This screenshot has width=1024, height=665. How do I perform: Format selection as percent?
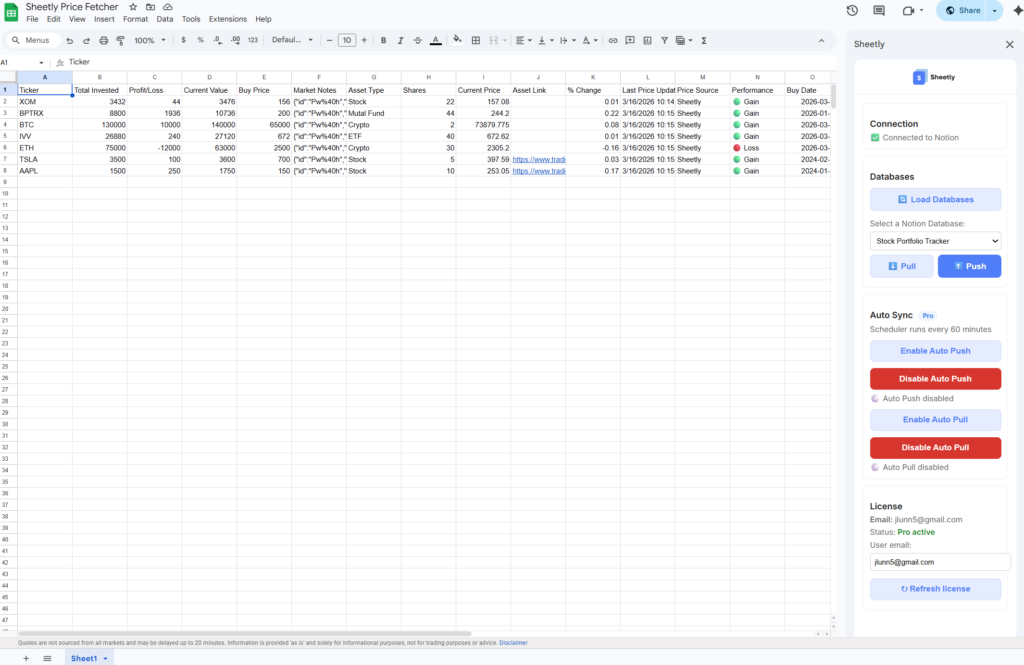200,40
